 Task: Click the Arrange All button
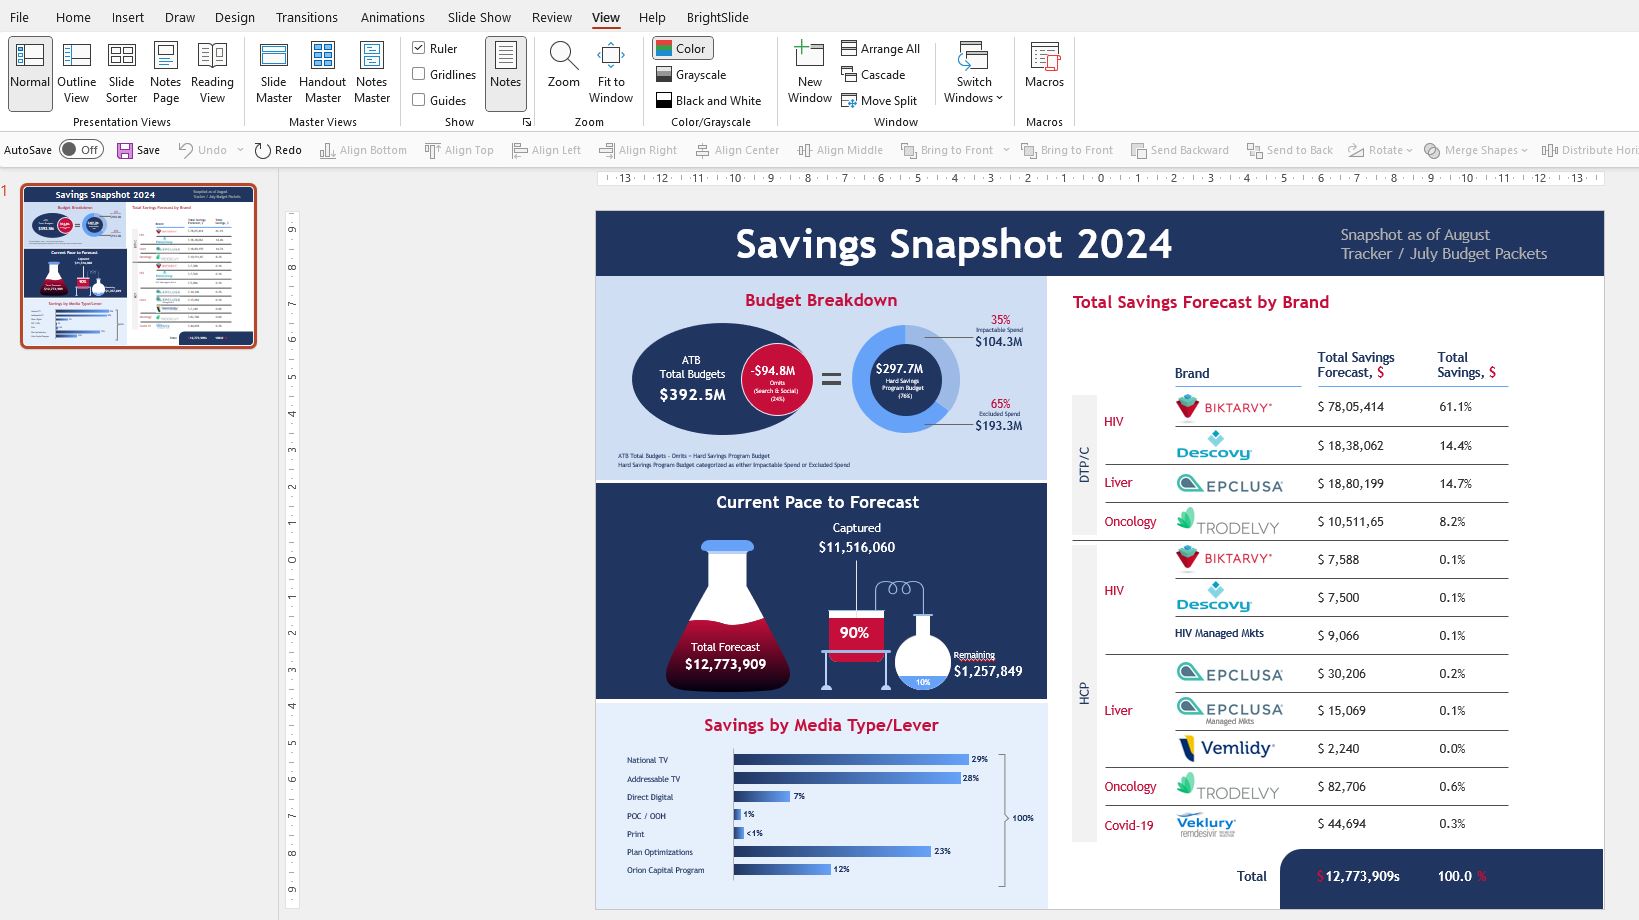[x=880, y=48]
